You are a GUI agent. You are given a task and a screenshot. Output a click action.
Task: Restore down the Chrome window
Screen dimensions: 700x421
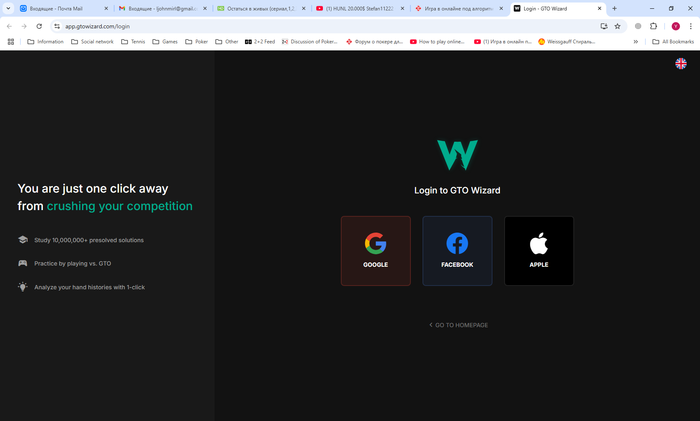[671, 8]
